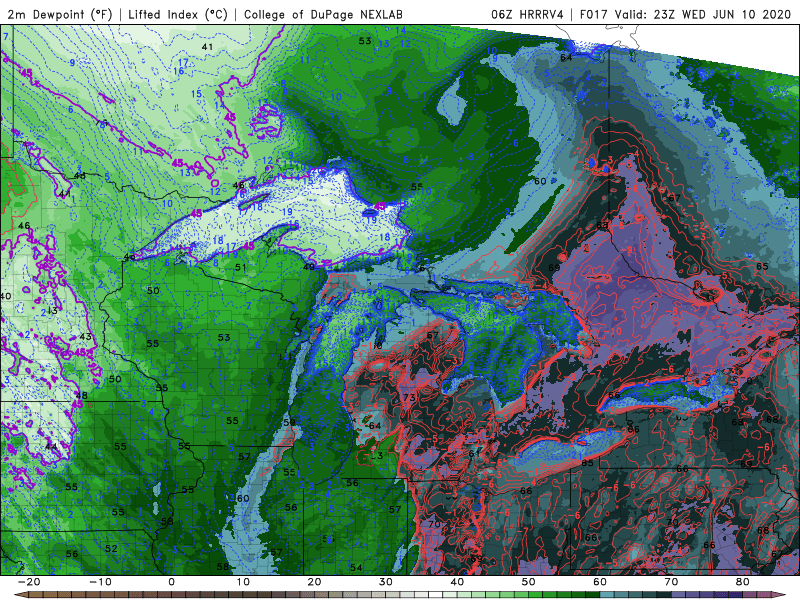Click the dewpoint value 44 on the map
The image size is (800, 600).
coord(51,446)
